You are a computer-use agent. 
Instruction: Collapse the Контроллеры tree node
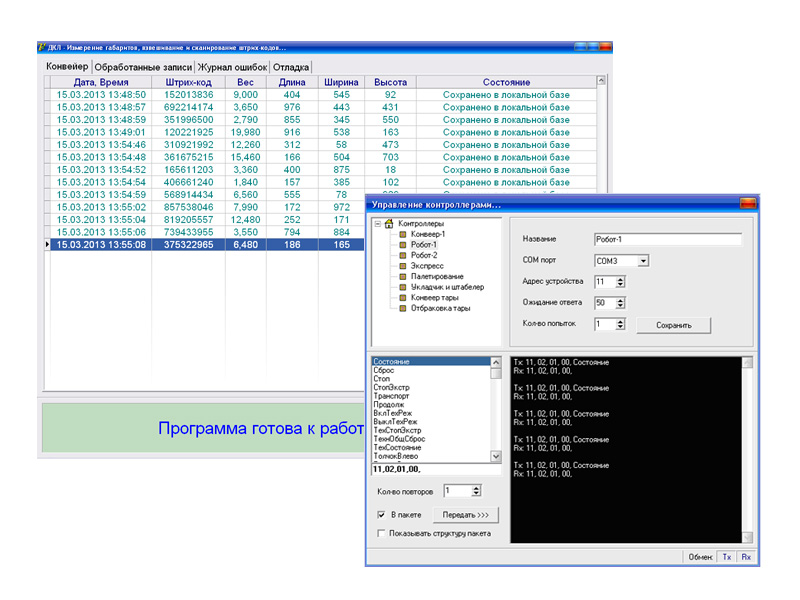(x=377, y=223)
